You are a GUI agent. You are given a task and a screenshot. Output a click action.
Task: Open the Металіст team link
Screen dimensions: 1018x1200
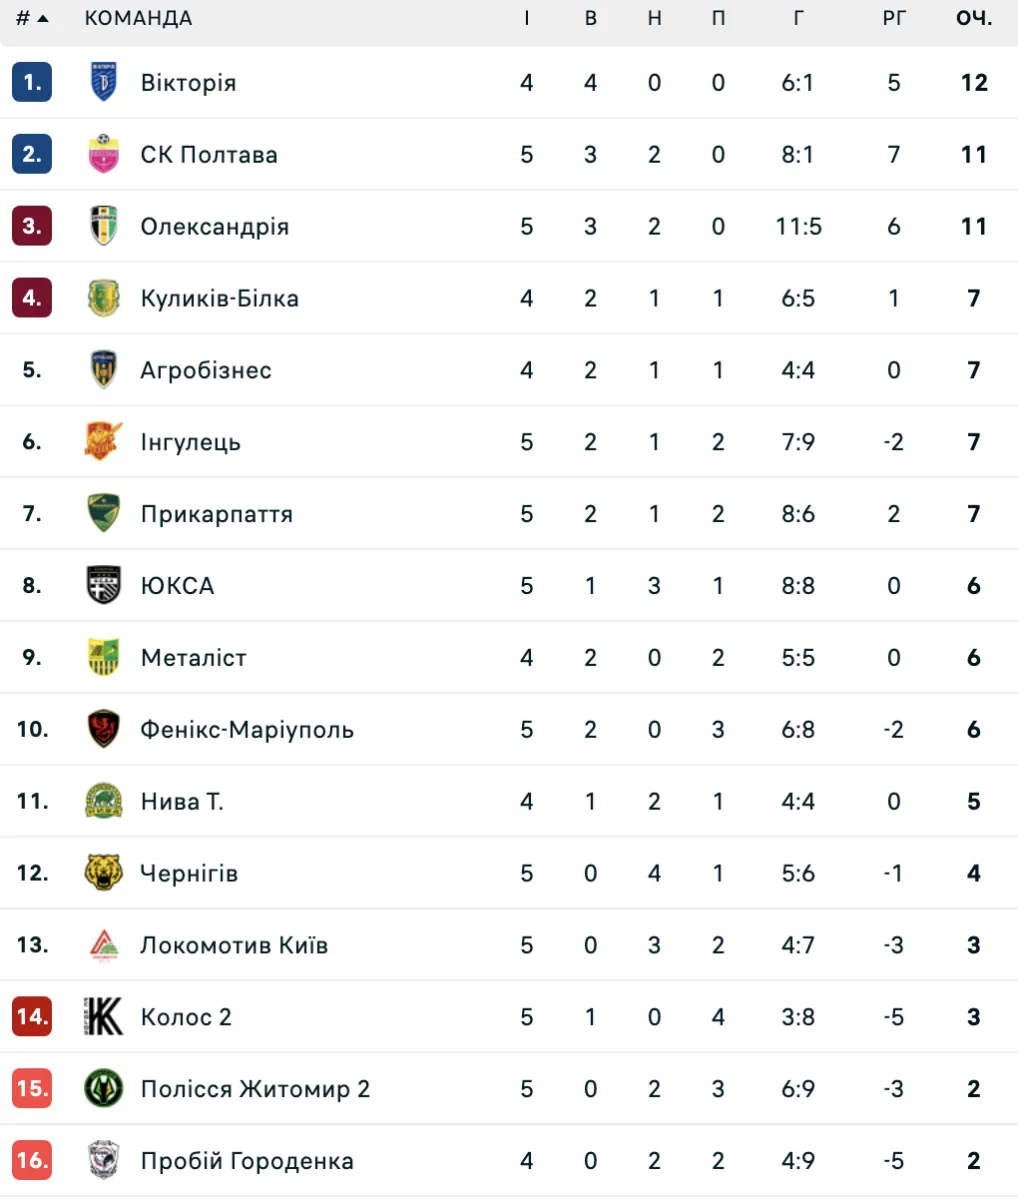coord(194,658)
